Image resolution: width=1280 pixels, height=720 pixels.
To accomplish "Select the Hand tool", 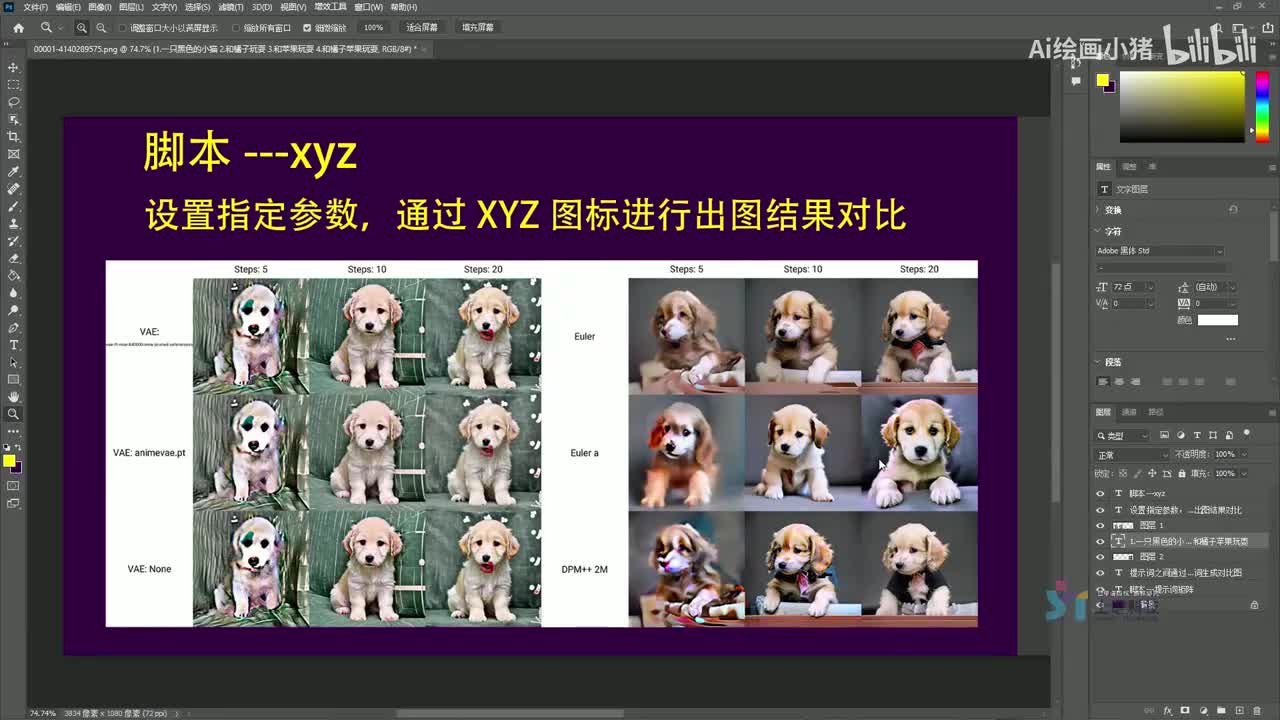I will [x=14, y=397].
